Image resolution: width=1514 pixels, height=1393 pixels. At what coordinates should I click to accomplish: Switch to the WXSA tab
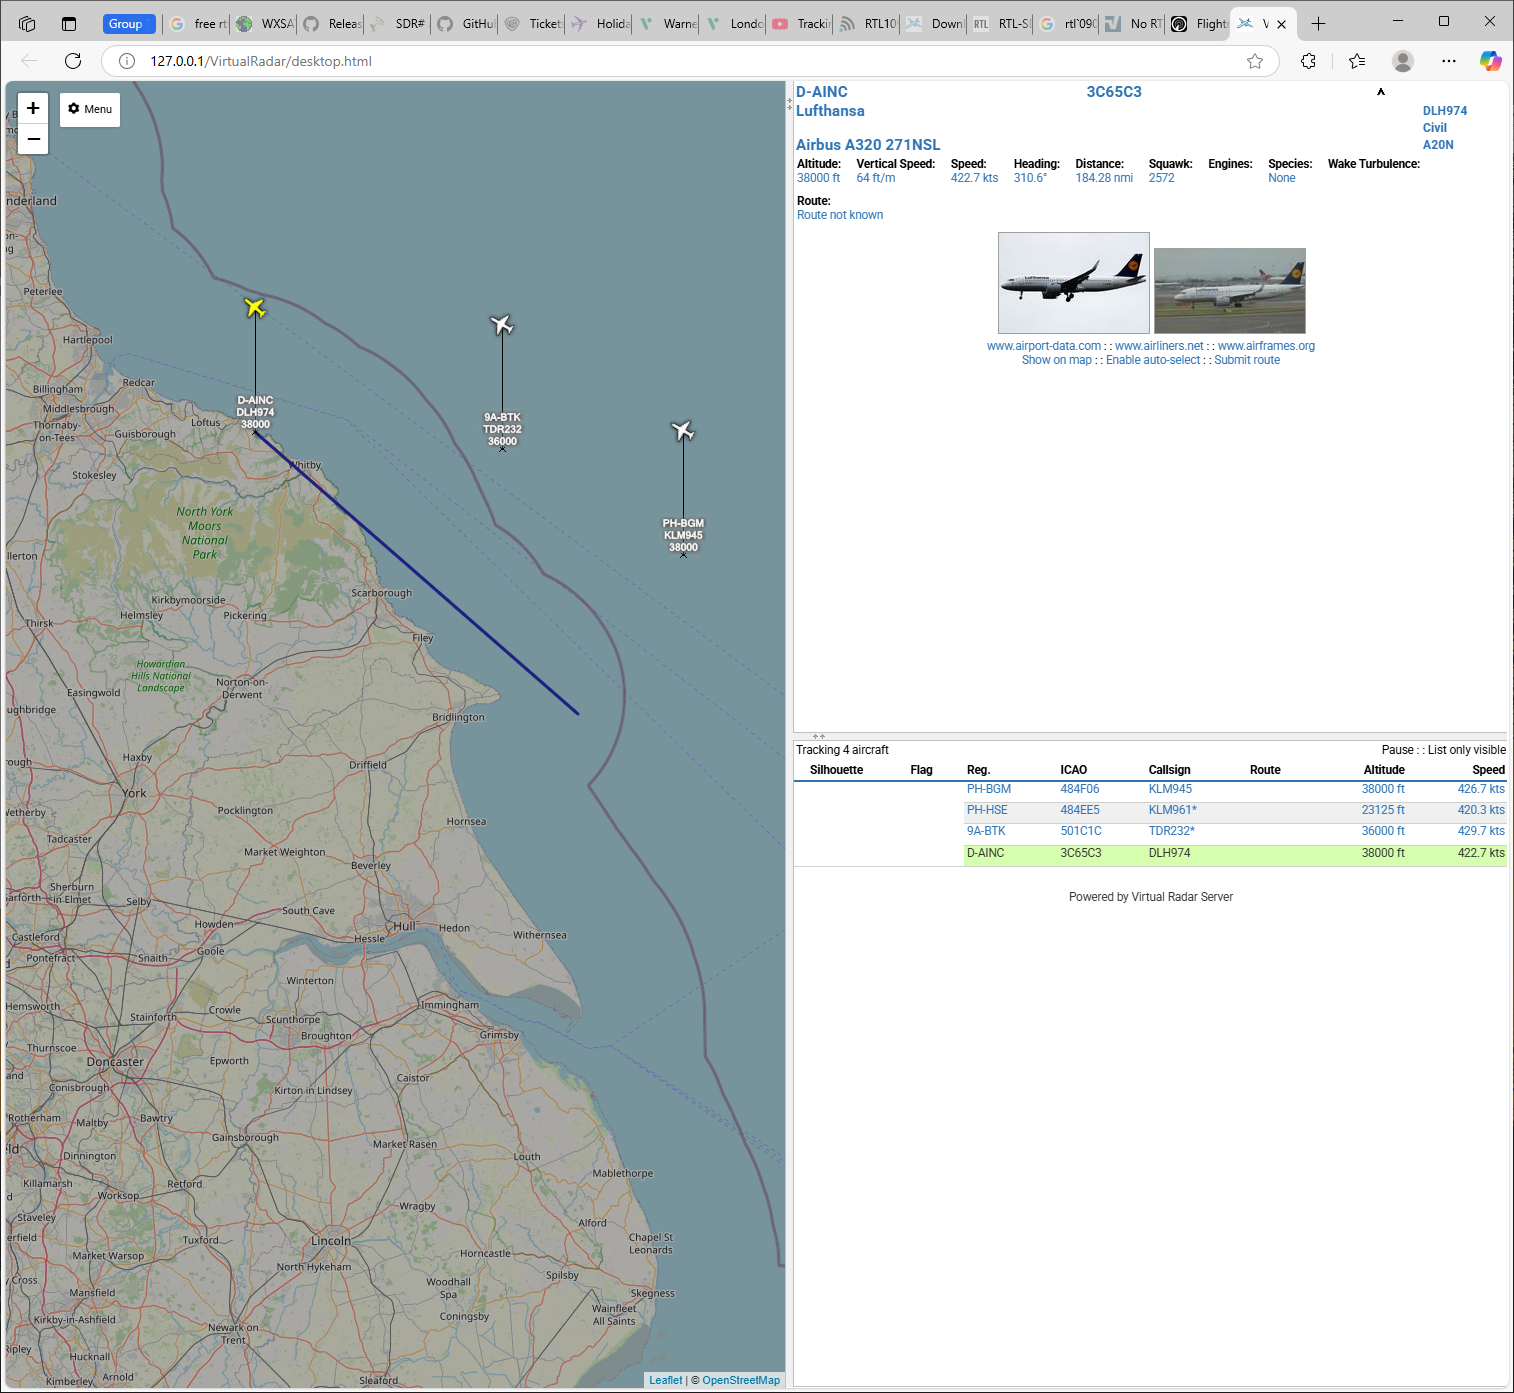[x=266, y=23]
